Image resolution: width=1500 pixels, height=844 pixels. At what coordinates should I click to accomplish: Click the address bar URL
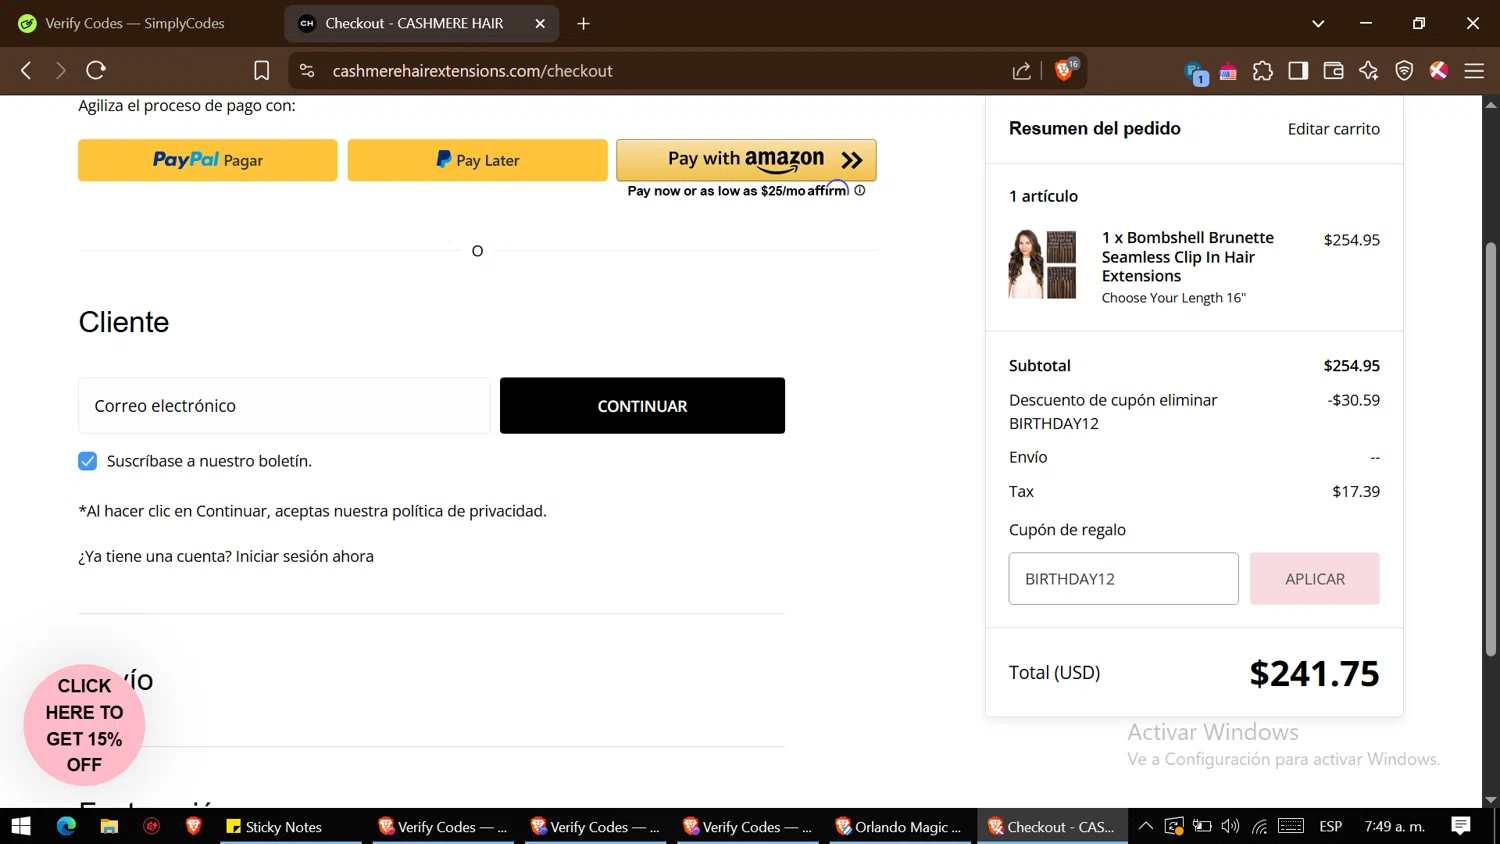[x=472, y=71]
